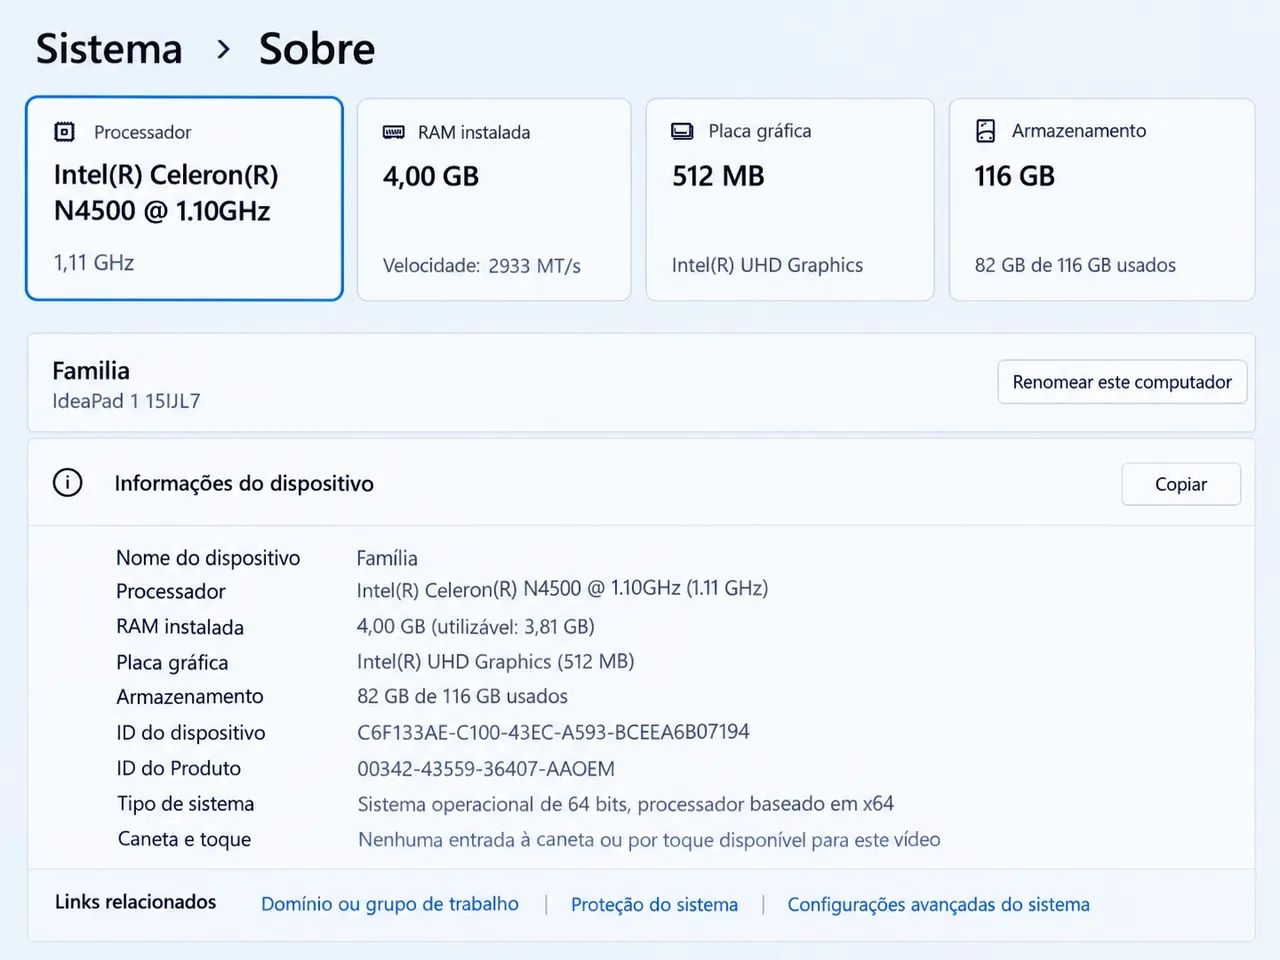The image size is (1280, 960).
Task: Select the Placa gráfica card
Action: coord(790,199)
